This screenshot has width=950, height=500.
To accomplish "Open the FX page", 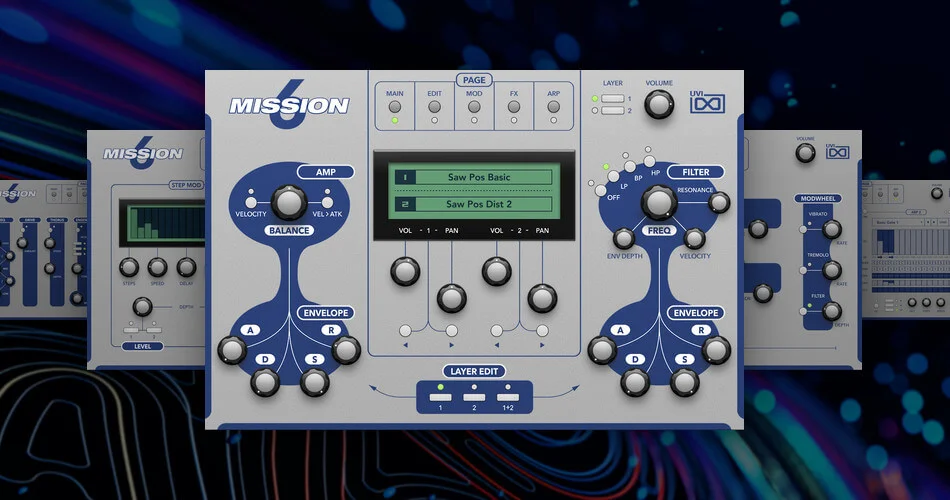I will pos(514,107).
